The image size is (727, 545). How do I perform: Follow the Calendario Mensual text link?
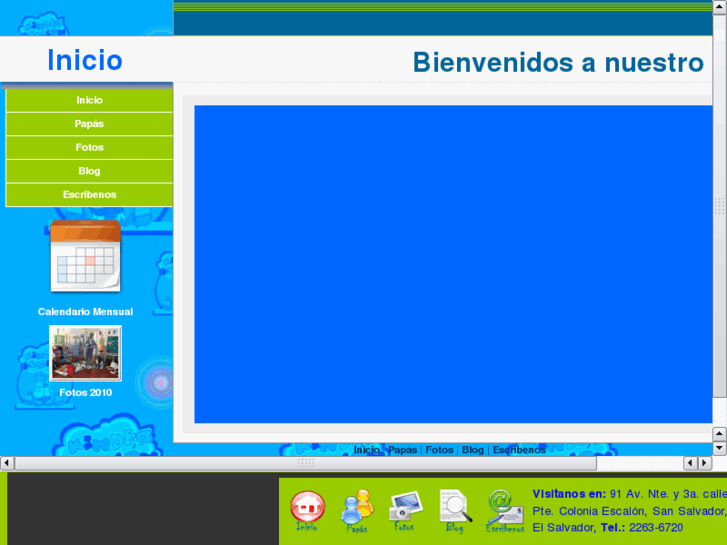85,312
